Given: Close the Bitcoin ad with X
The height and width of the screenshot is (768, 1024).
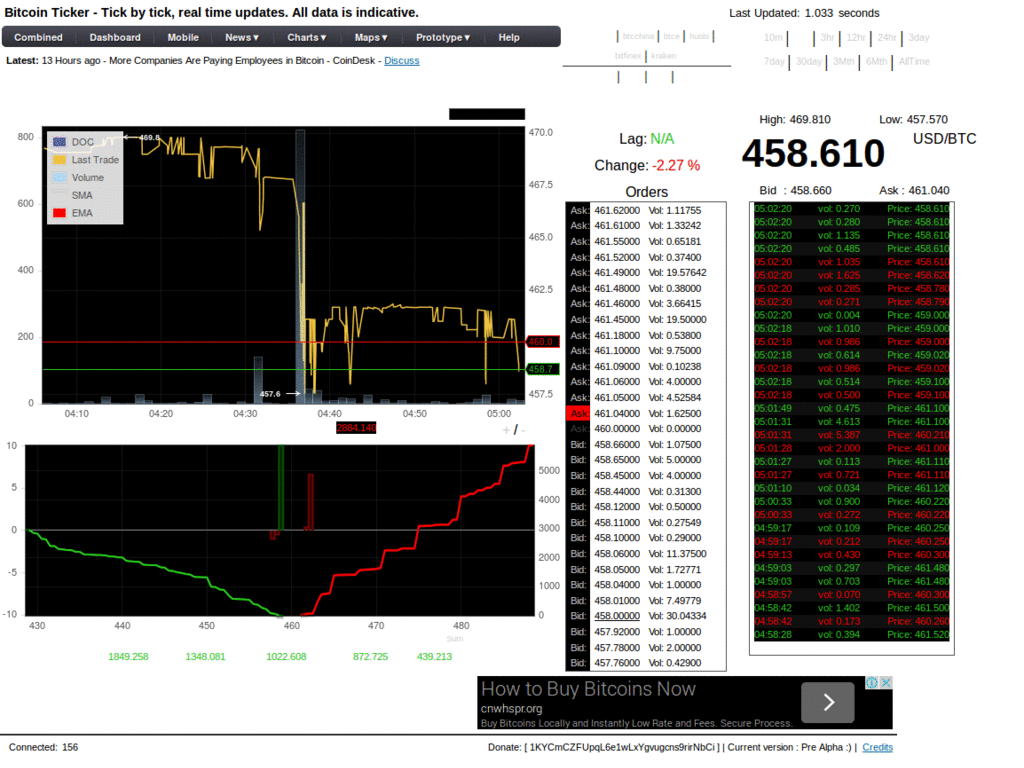Looking at the screenshot, I should 886,682.
